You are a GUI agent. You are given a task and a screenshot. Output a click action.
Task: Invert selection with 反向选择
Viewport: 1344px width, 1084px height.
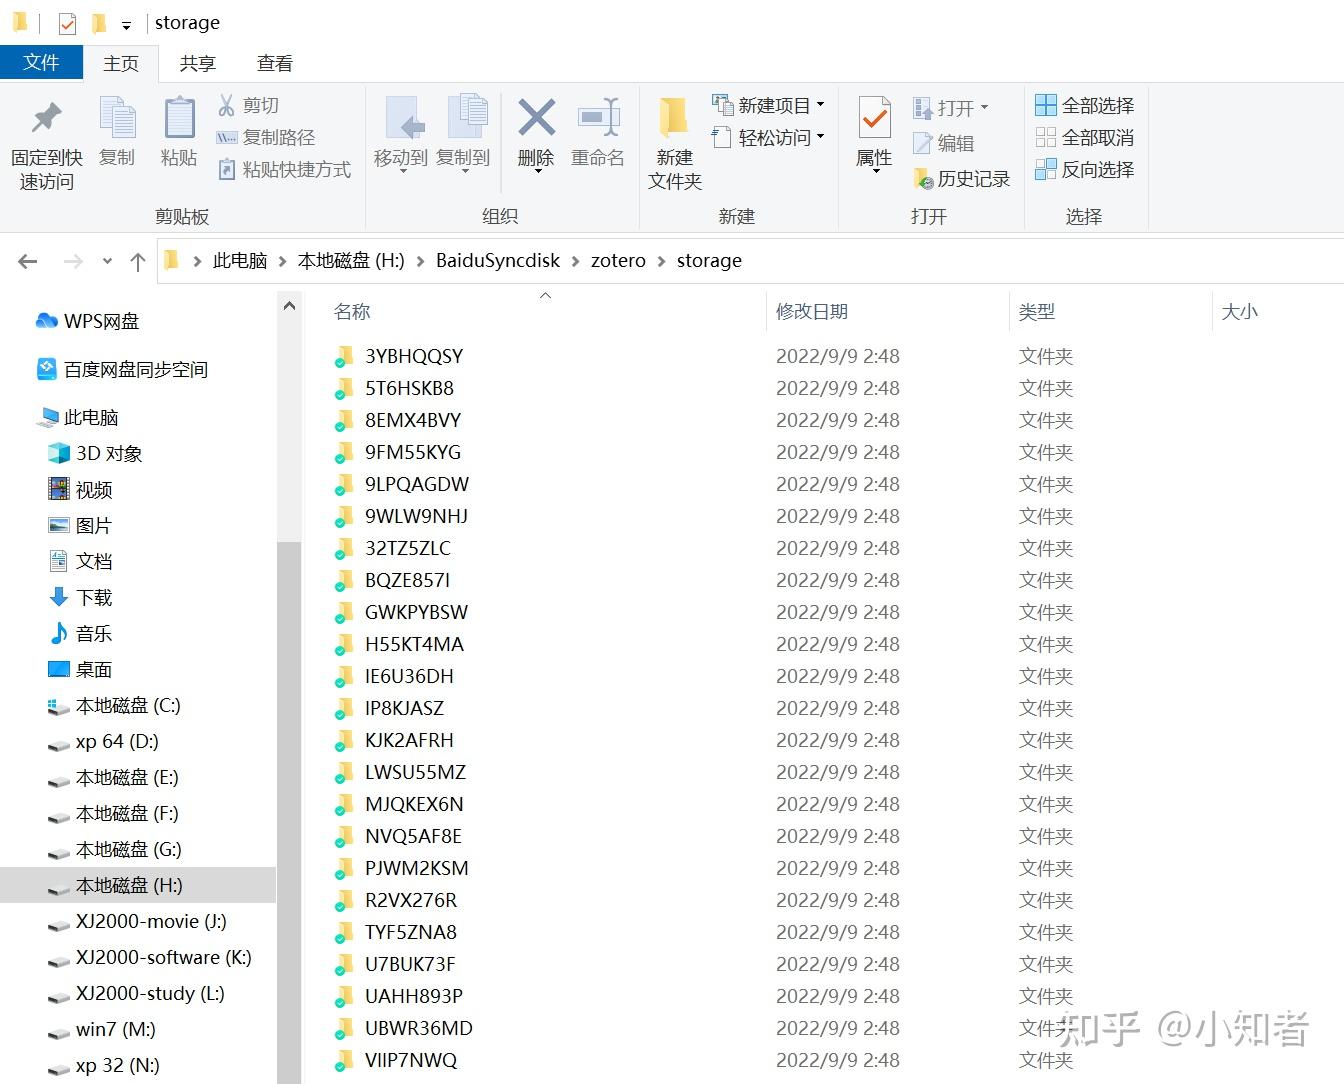1086,170
